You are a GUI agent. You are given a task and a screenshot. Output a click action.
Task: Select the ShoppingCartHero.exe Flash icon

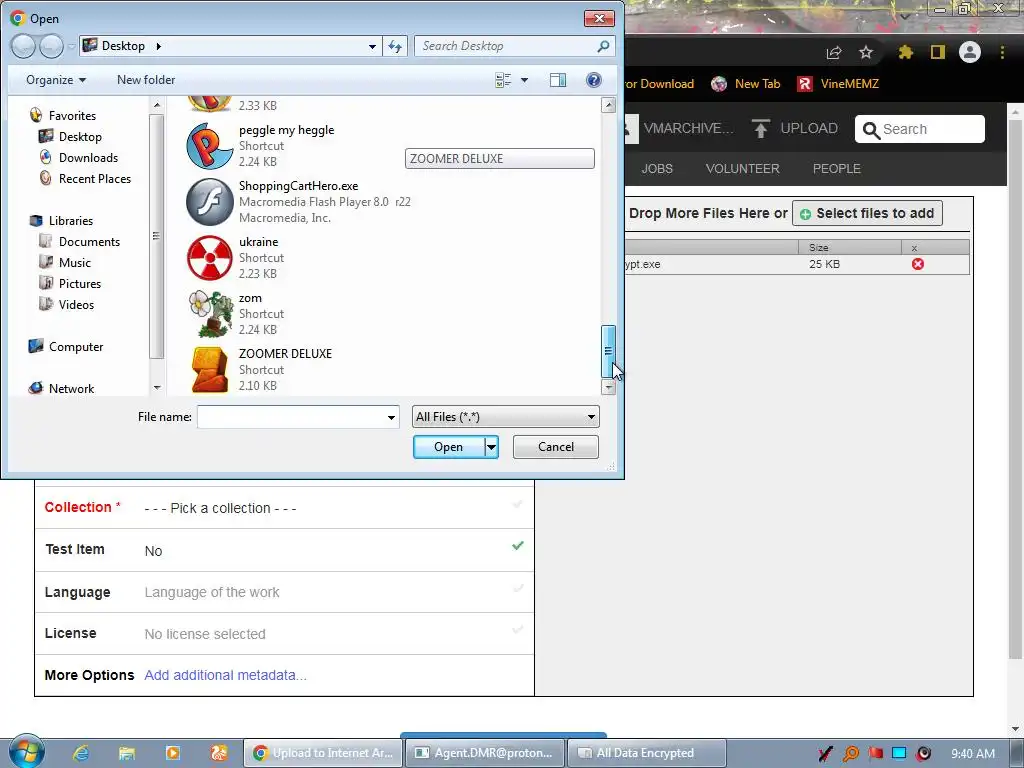[210, 202]
